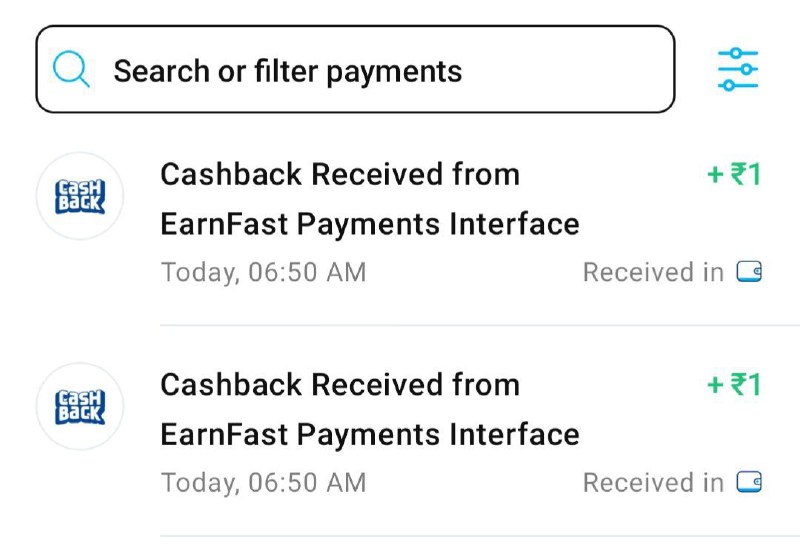This screenshot has width=800, height=554.
Task: Tap the first Received in label
Action: coord(653,272)
